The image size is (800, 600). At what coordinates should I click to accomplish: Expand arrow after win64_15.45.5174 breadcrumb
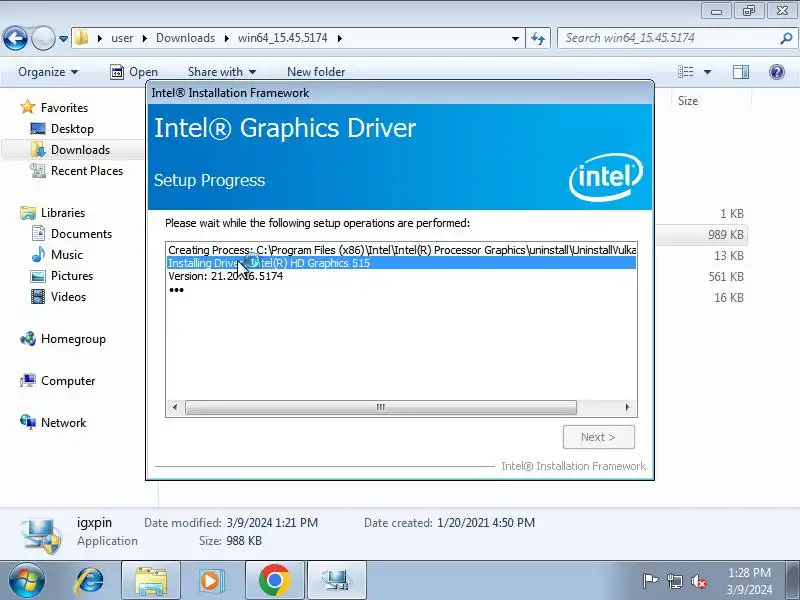340,38
